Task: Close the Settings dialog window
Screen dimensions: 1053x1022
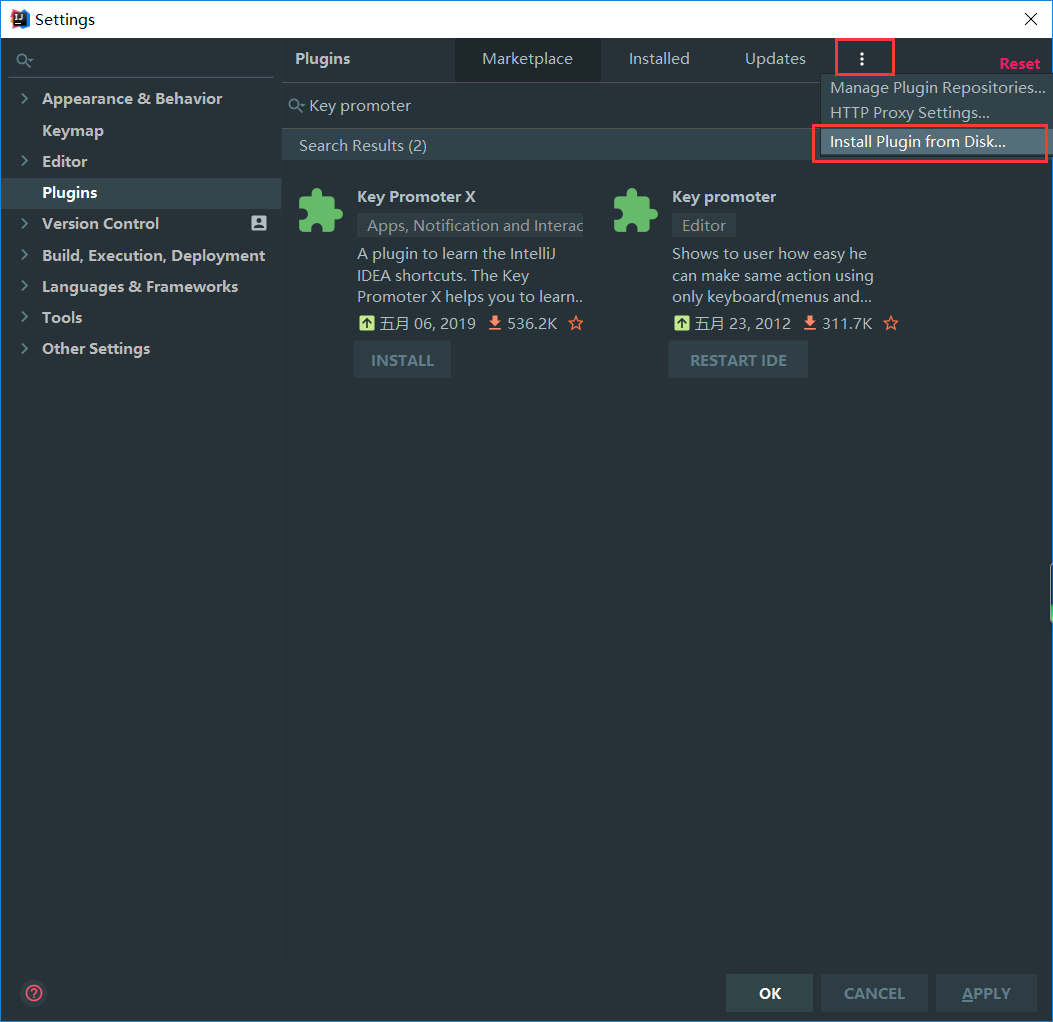Action: point(1031,19)
